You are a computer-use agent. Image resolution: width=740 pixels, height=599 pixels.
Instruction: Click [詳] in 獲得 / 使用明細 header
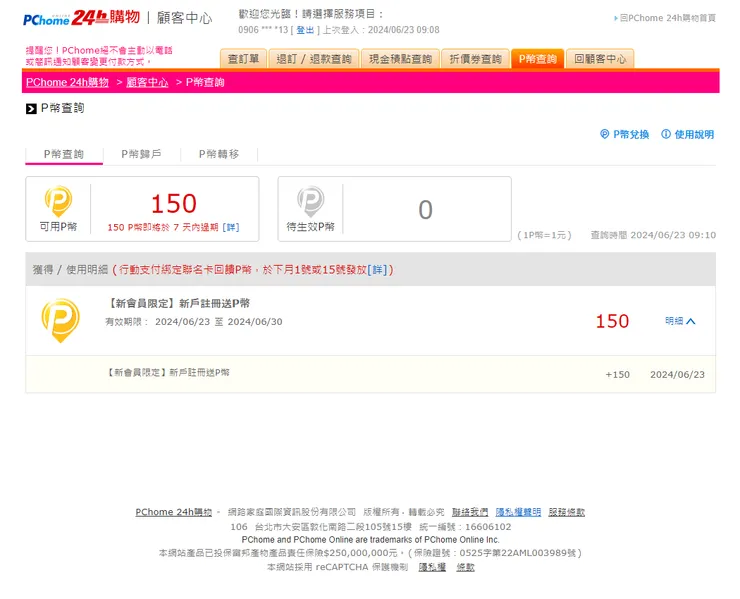pos(378,270)
